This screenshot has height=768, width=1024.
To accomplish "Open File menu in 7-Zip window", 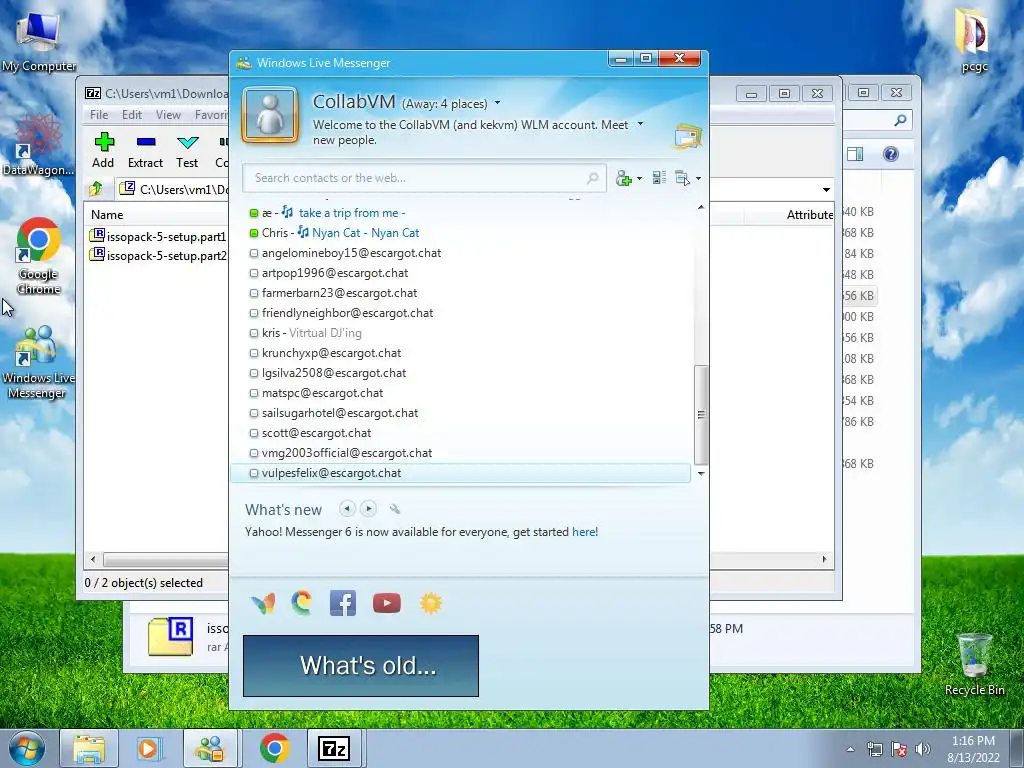I will [99, 115].
